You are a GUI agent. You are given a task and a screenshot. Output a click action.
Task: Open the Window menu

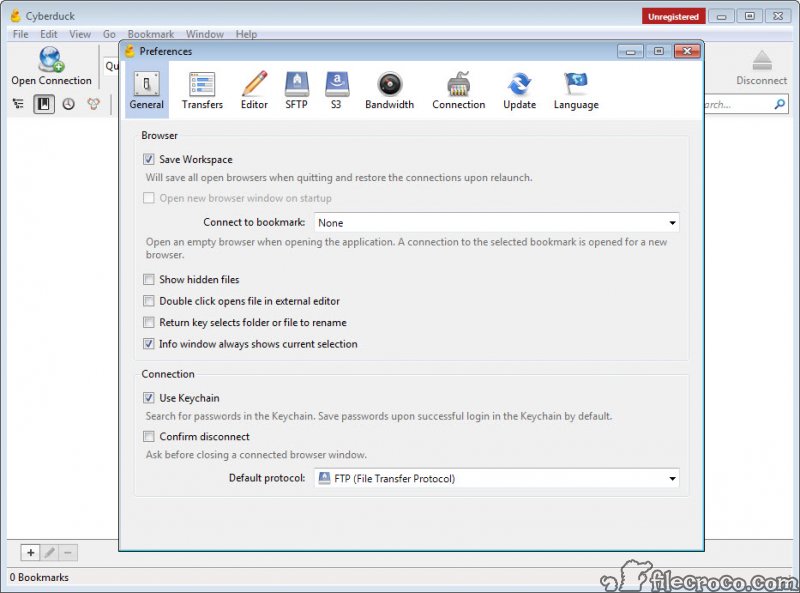pos(205,34)
